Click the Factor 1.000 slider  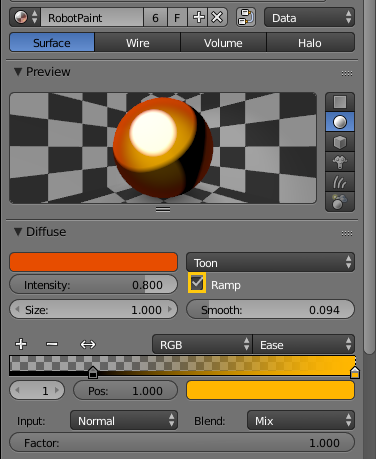click(182, 442)
